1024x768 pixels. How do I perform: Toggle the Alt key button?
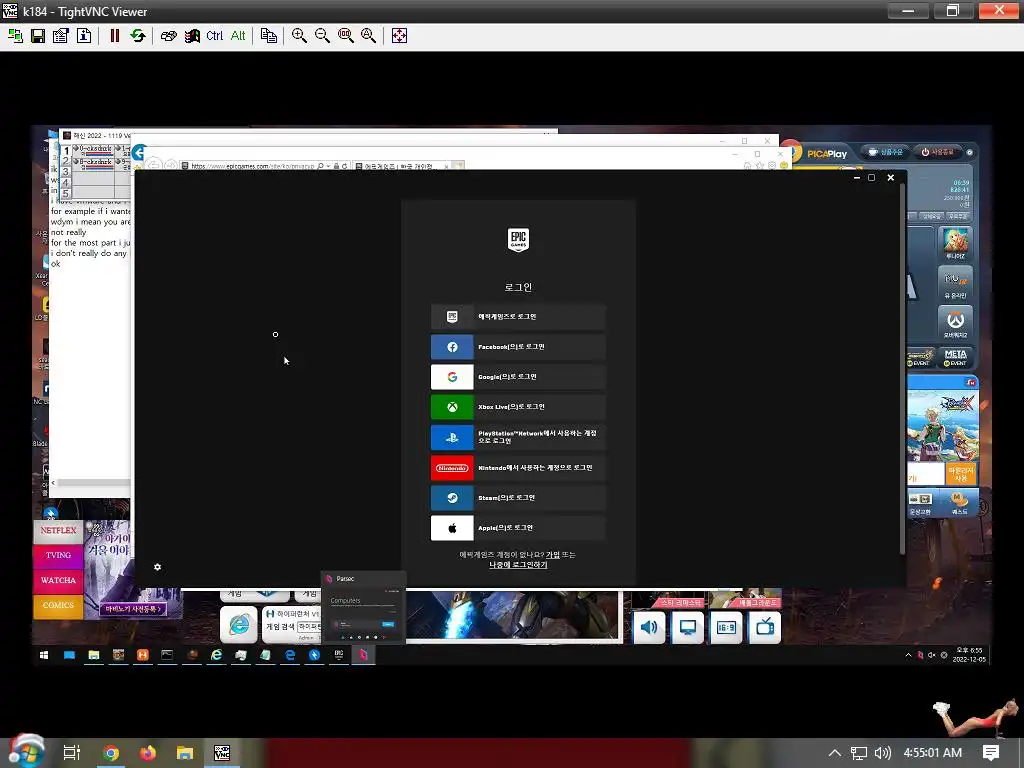[x=238, y=36]
